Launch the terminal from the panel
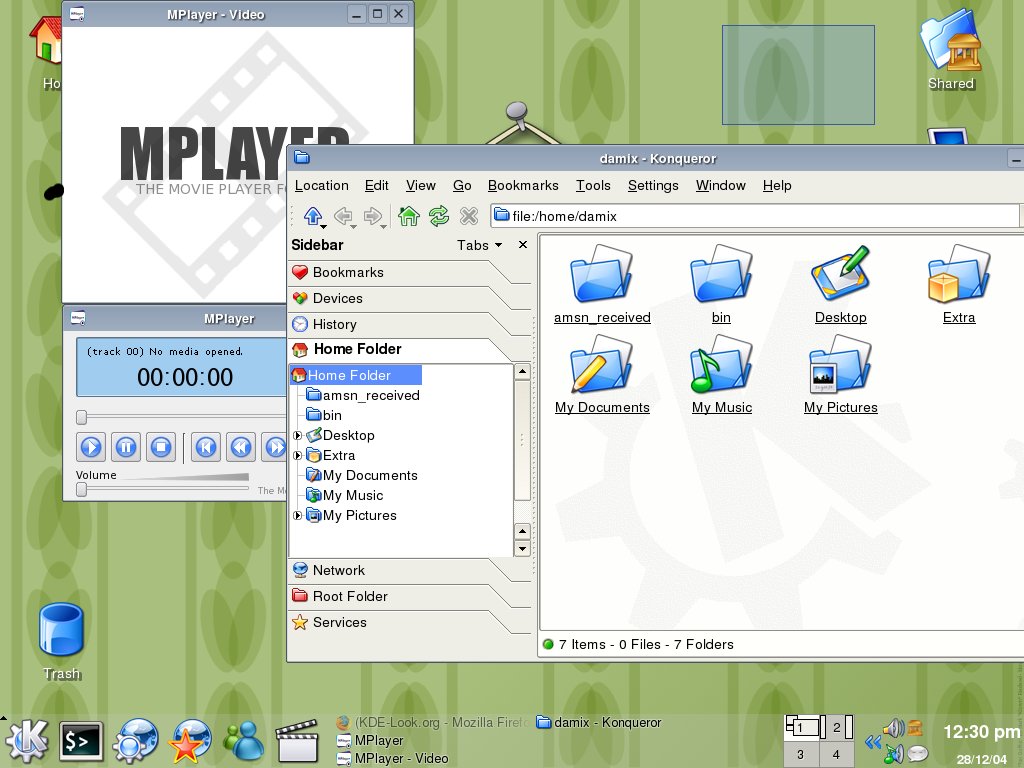Screen dimensions: 1024x768 tap(81, 741)
